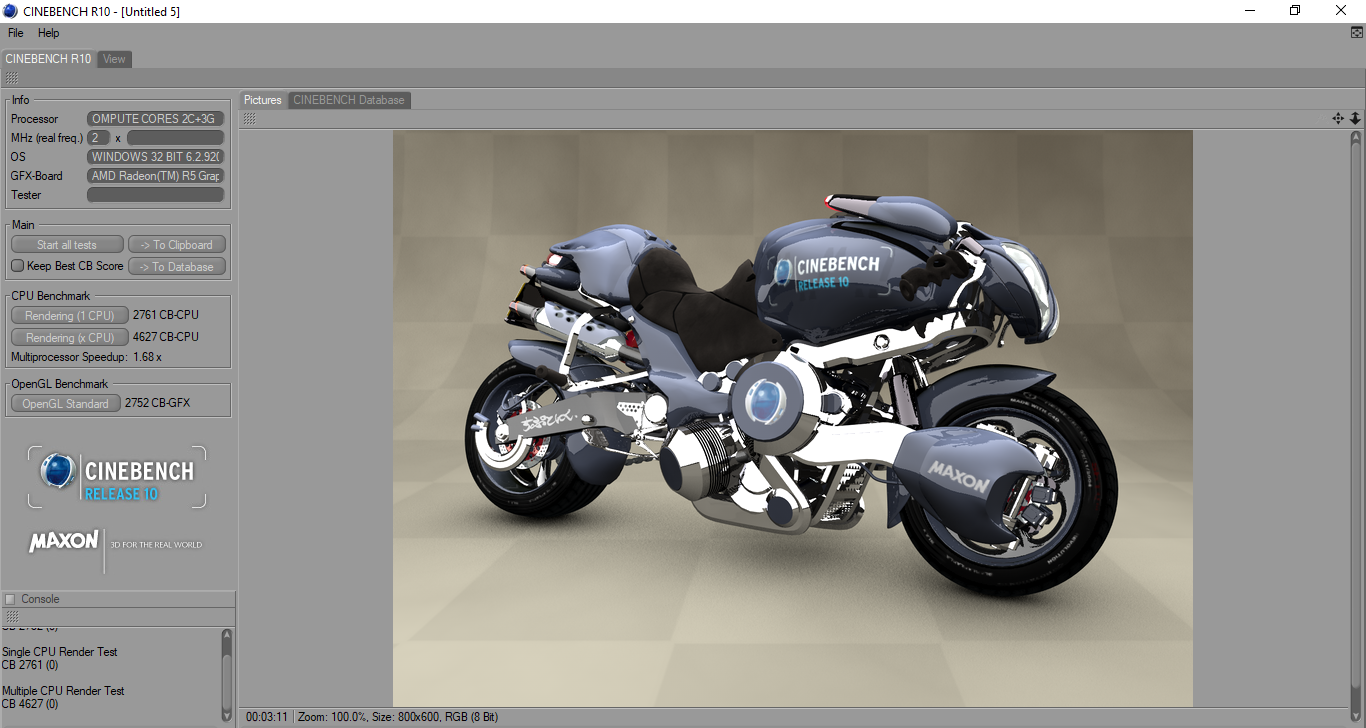This screenshot has height=728, width=1366.
Task: Click the move-view crosshair icon in Pictures panel
Action: tap(1338, 118)
